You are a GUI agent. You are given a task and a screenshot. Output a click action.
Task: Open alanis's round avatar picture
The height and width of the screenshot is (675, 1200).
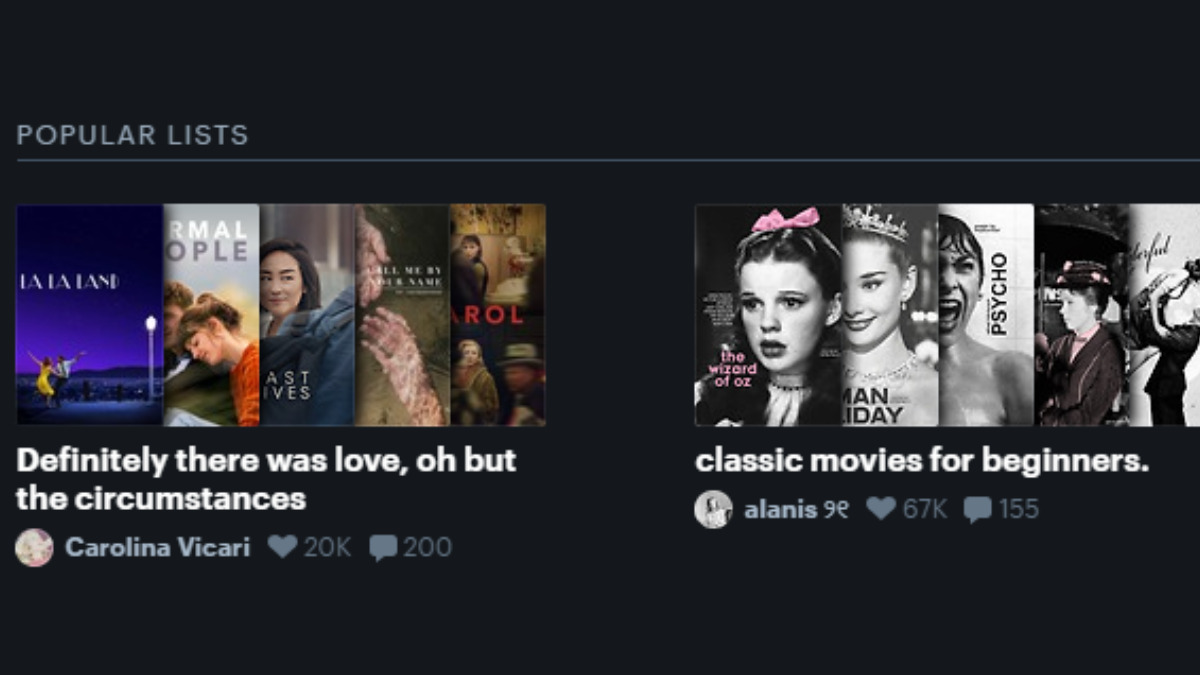[x=713, y=509]
